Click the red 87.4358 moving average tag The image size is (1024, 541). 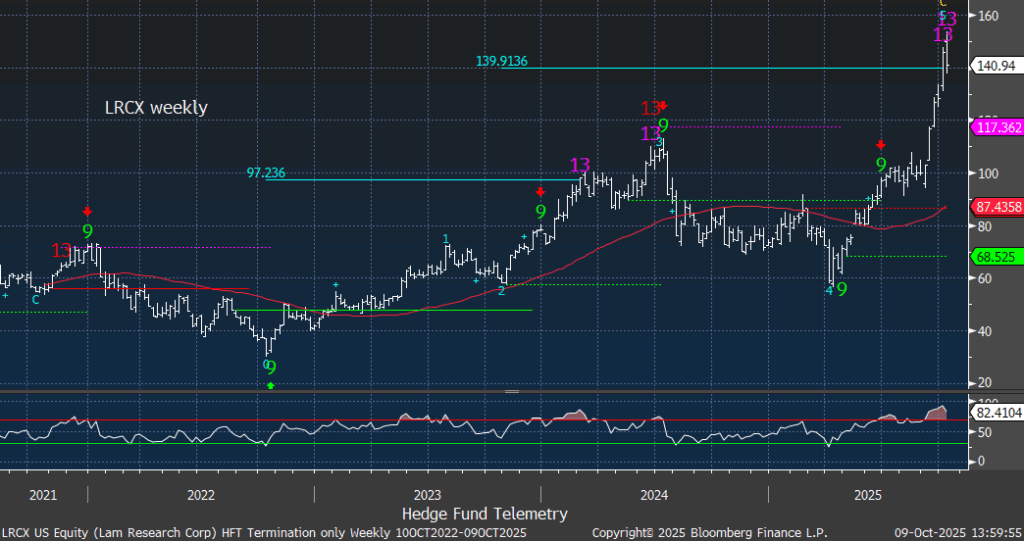click(x=996, y=206)
